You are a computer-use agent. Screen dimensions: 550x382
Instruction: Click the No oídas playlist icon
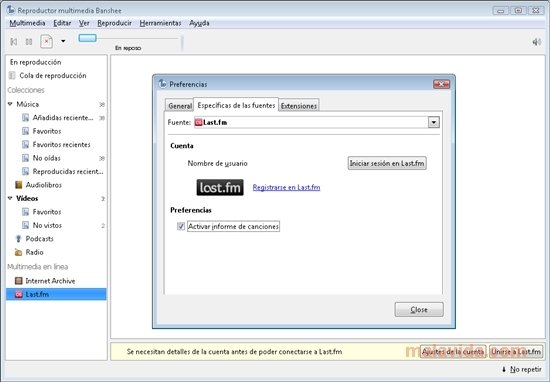[25, 158]
